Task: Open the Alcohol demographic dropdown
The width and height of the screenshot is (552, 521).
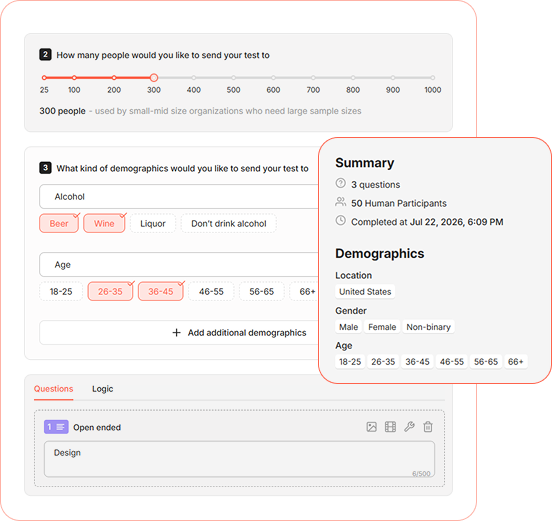Action: coord(179,196)
